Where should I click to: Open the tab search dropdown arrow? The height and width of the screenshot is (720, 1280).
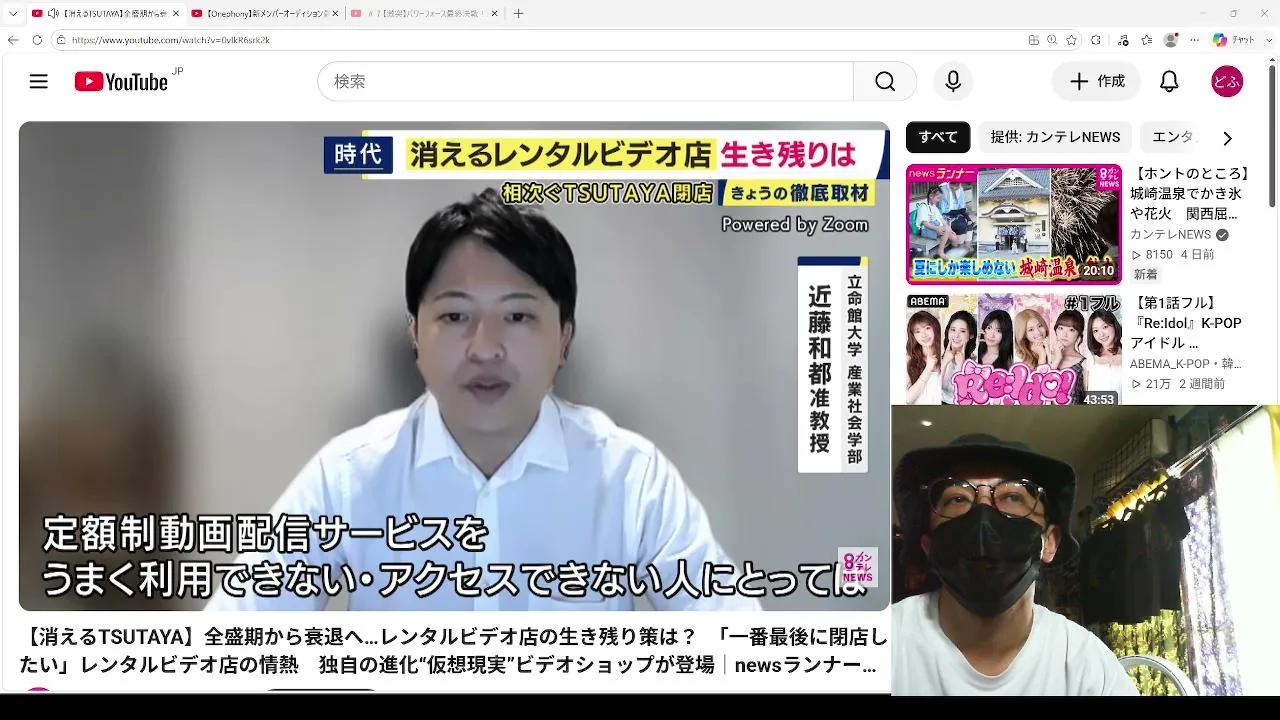pyautogui.click(x=13, y=14)
